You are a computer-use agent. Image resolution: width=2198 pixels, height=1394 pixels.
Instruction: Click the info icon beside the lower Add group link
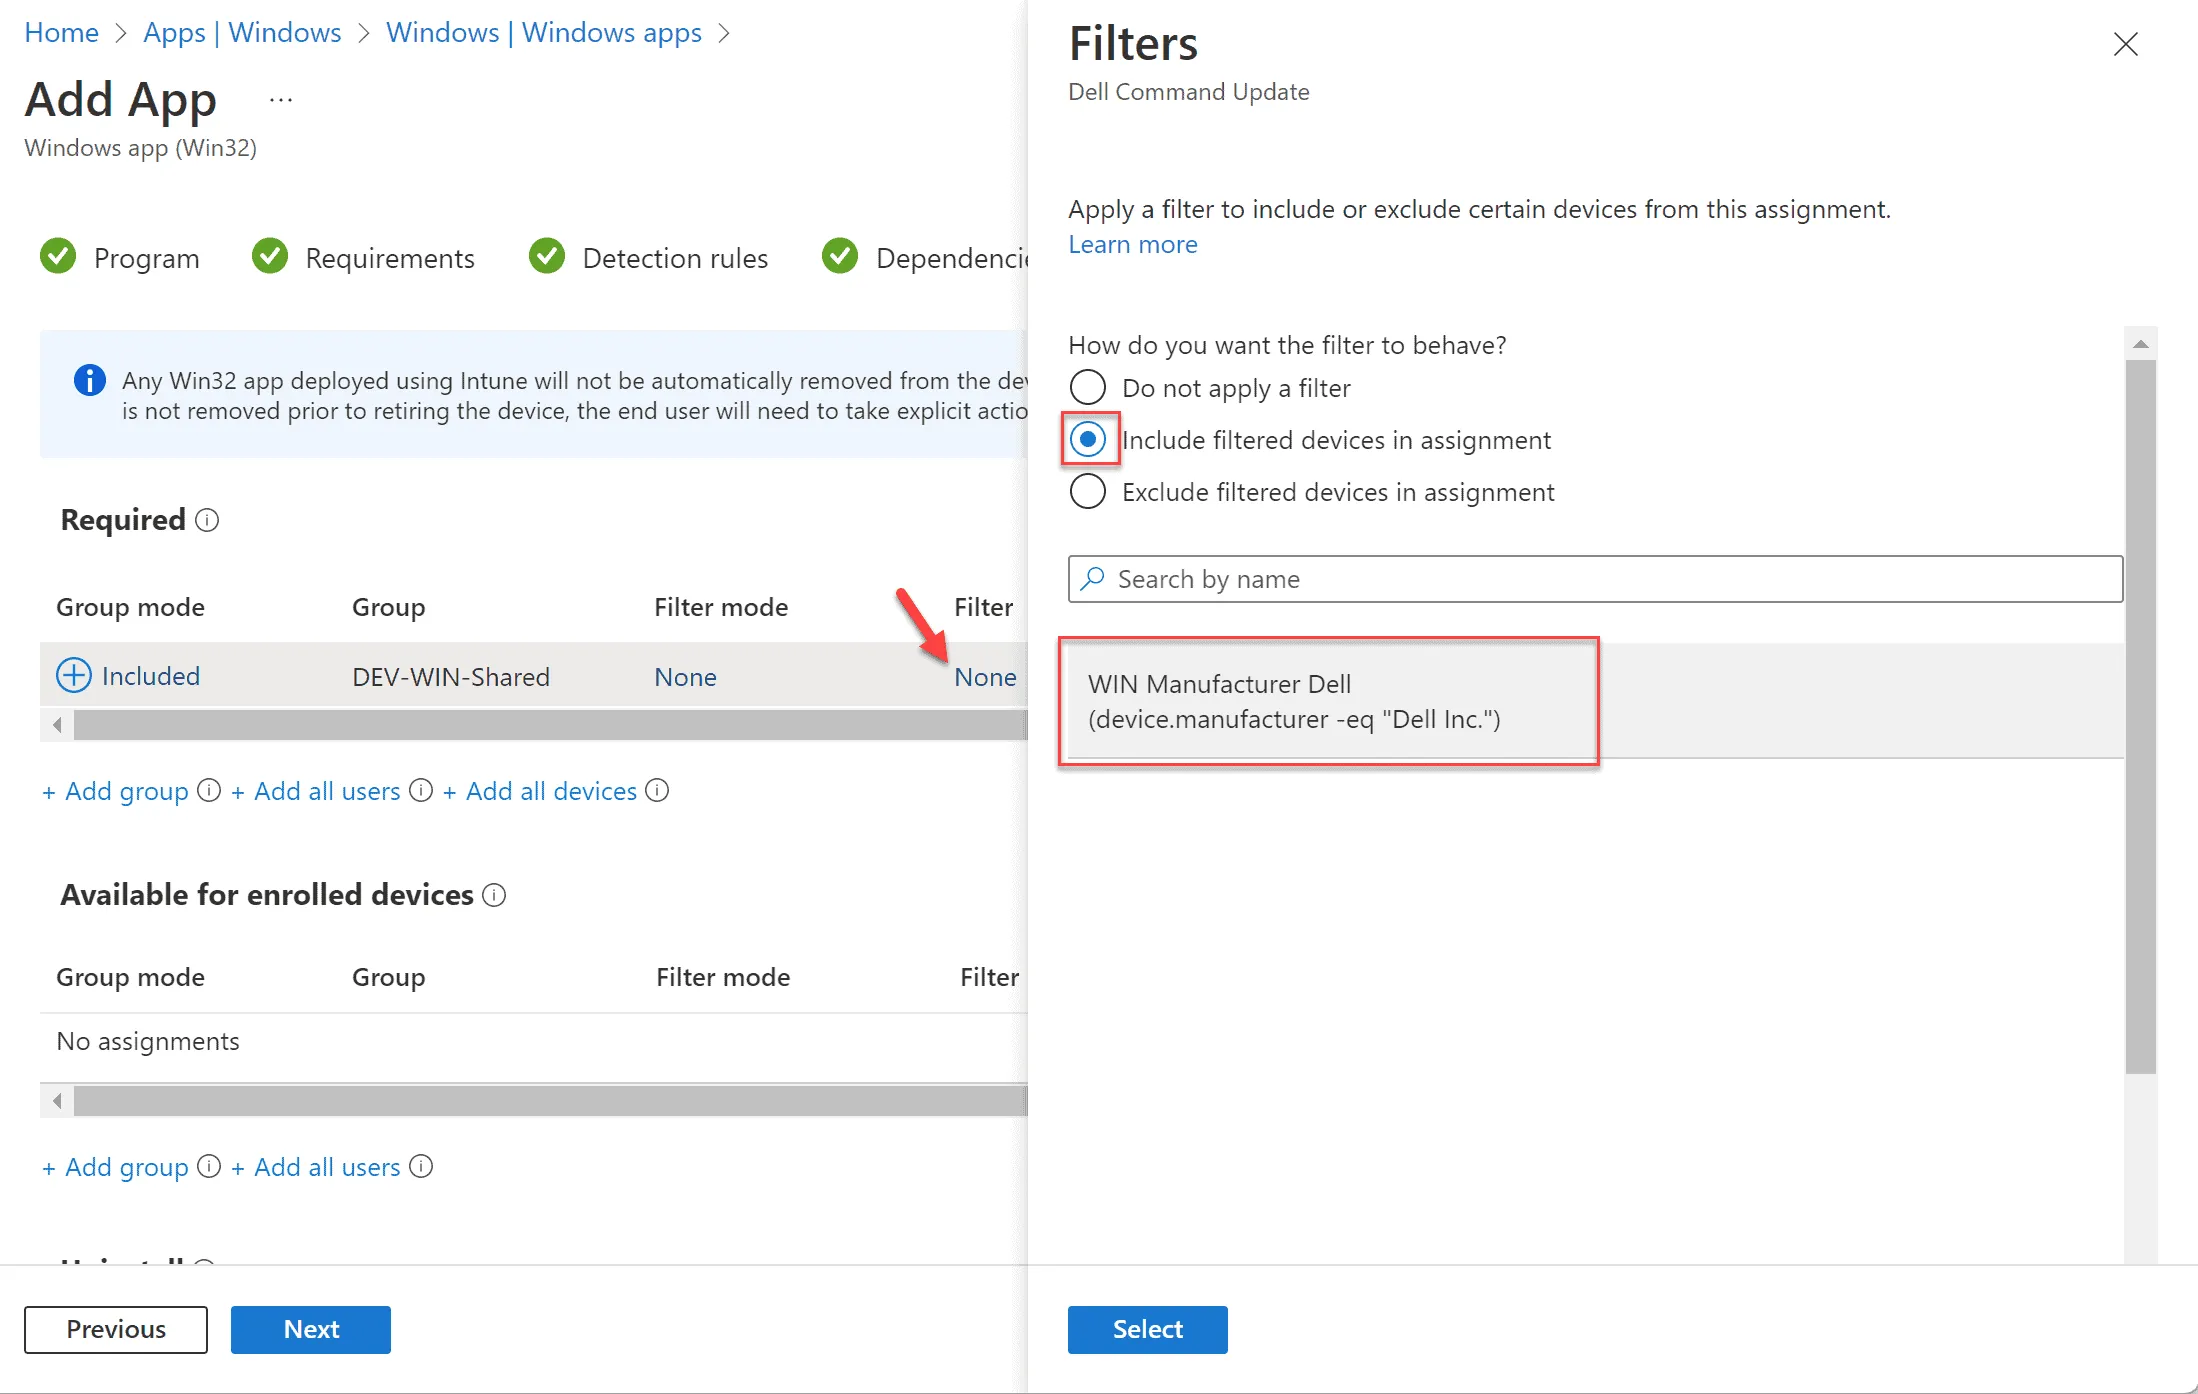[x=209, y=1166]
